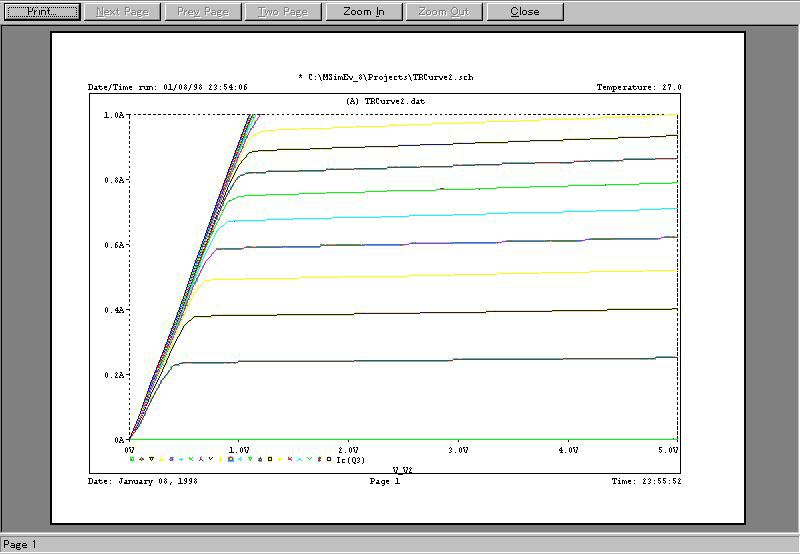Click the Ic(Q3) legend label

click(350, 459)
